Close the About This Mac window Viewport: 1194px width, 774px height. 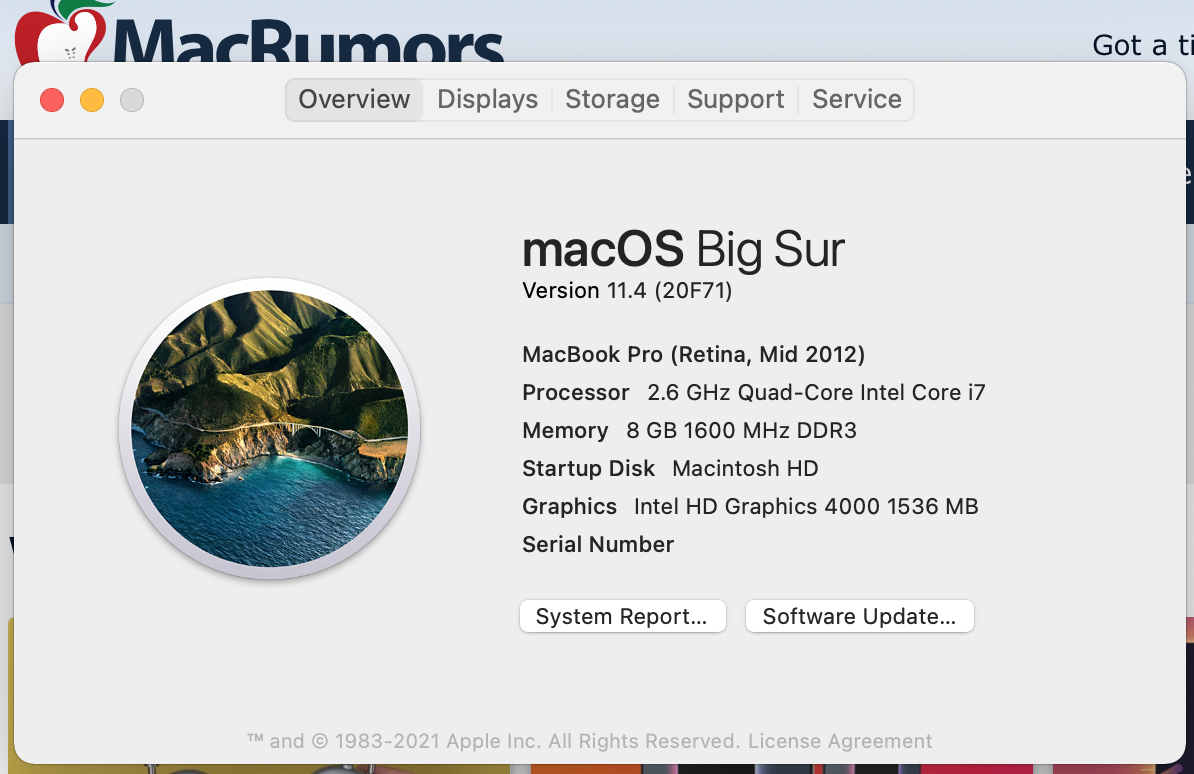(52, 100)
